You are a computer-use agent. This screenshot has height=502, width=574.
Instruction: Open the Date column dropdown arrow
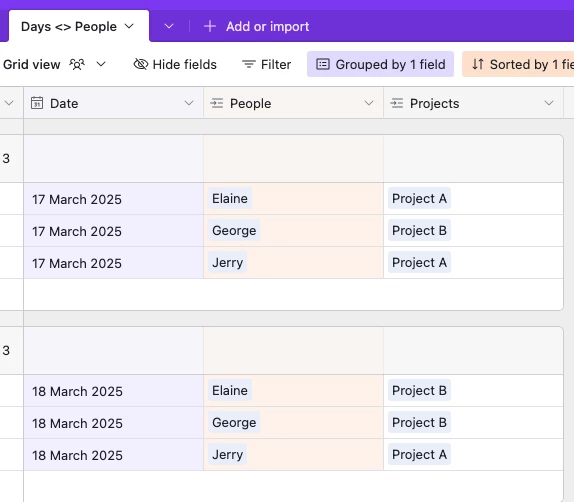pyautogui.click(x=189, y=103)
